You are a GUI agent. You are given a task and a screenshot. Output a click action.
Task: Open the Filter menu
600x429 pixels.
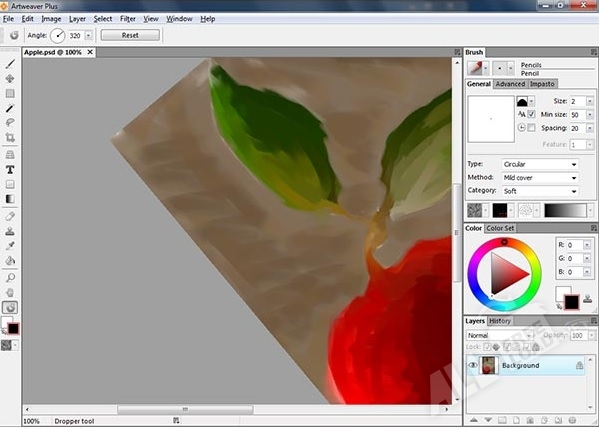click(x=128, y=19)
